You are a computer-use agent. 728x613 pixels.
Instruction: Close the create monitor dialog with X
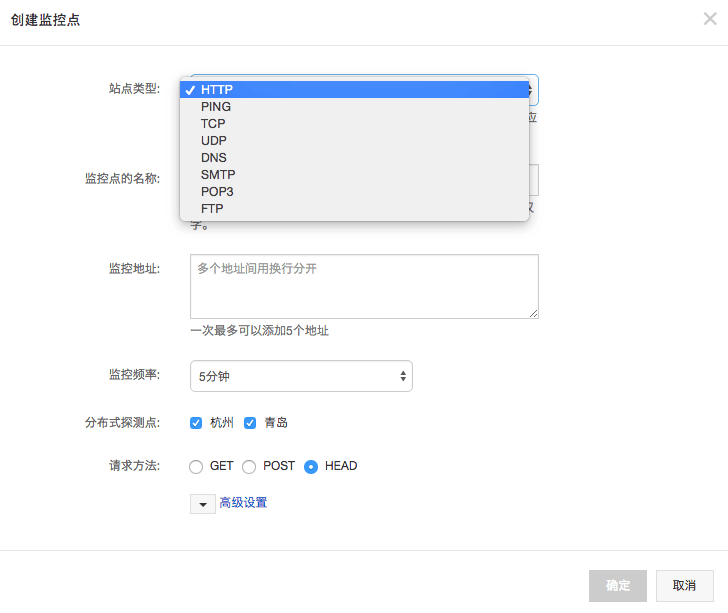710,19
